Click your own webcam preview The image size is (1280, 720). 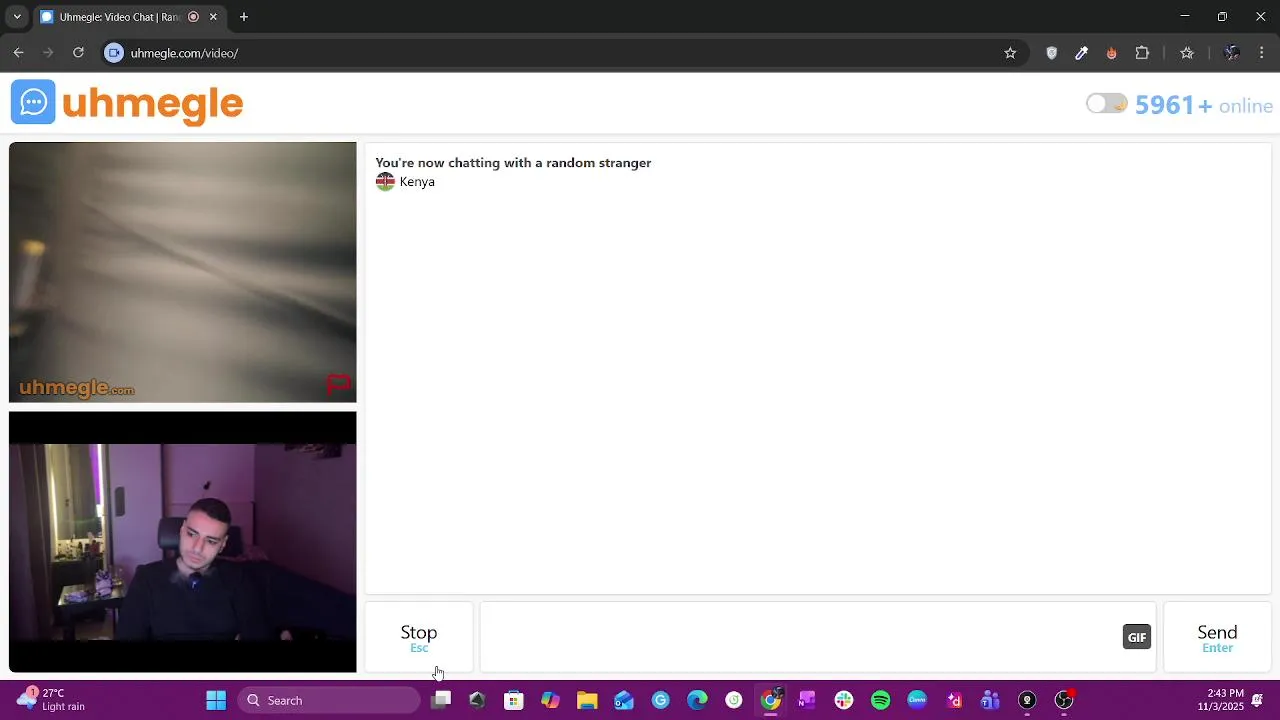click(x=183, y=542)
